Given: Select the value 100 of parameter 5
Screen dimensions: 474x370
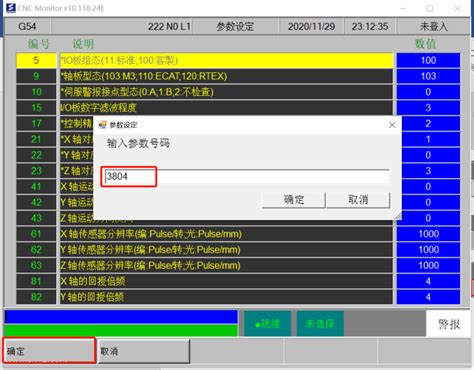Looking at the screenshot, I should coord(428,60).
